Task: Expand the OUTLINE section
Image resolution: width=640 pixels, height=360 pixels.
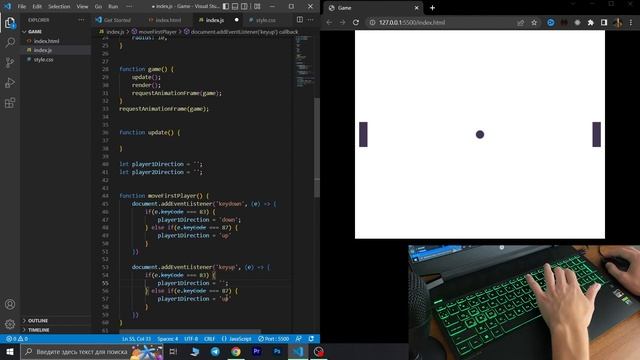Action: pyautogui.click(x=38, y=321)
